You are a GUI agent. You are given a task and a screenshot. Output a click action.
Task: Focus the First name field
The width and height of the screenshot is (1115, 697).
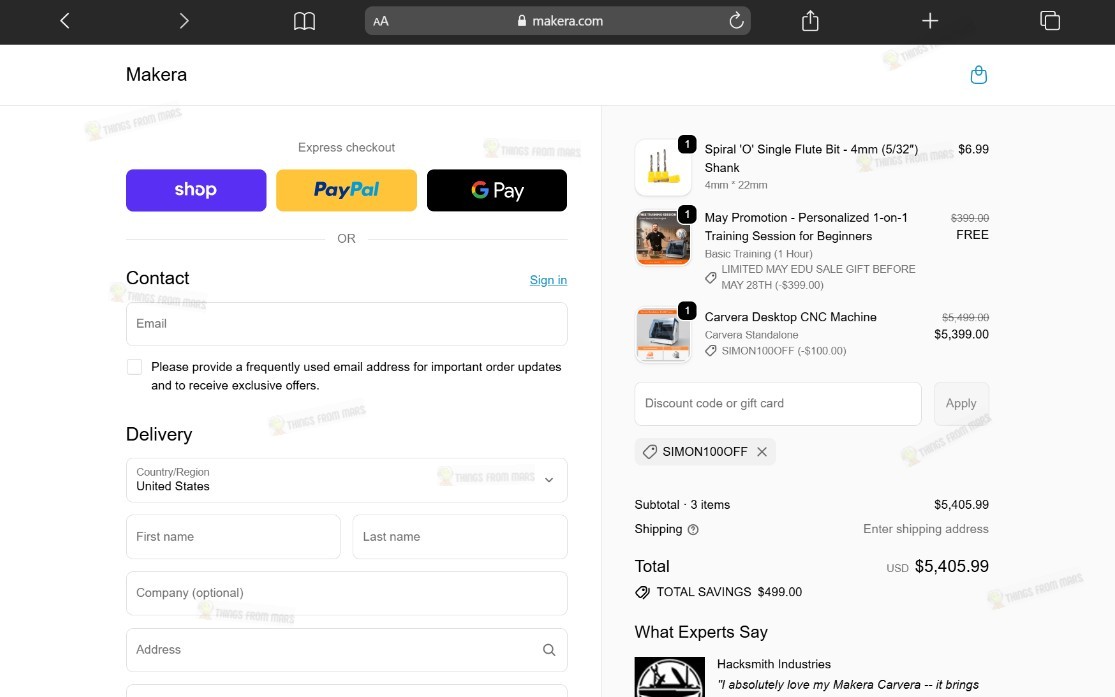tap(233, 536)
